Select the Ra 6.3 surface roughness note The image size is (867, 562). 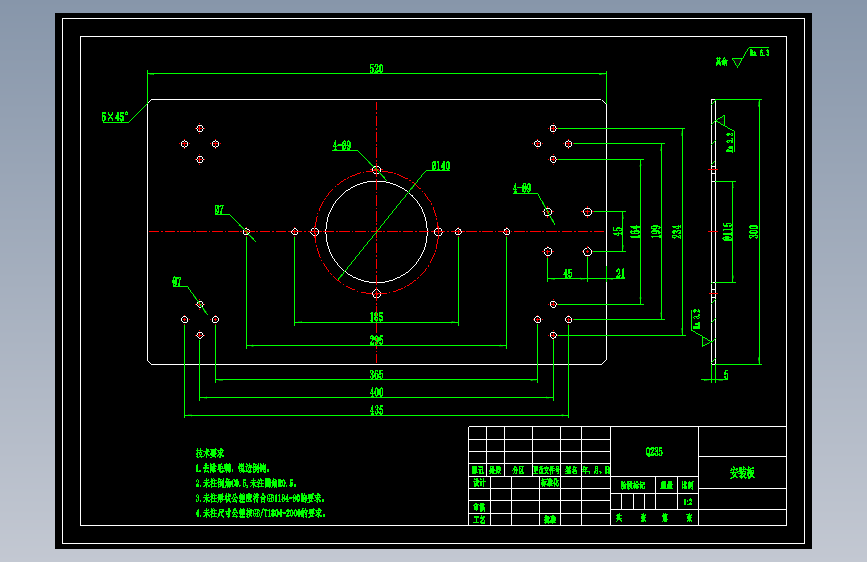click(x=760, y=53)
